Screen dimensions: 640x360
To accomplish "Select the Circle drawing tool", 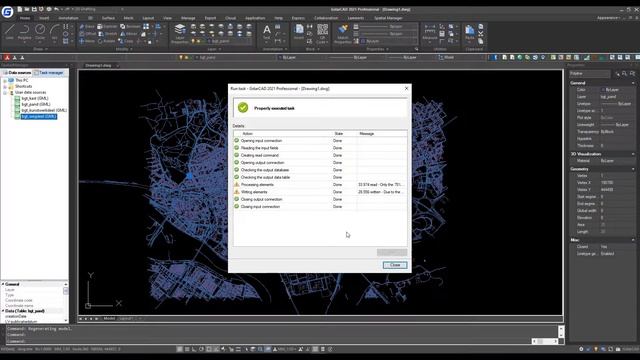I will (x=40, y=32).
